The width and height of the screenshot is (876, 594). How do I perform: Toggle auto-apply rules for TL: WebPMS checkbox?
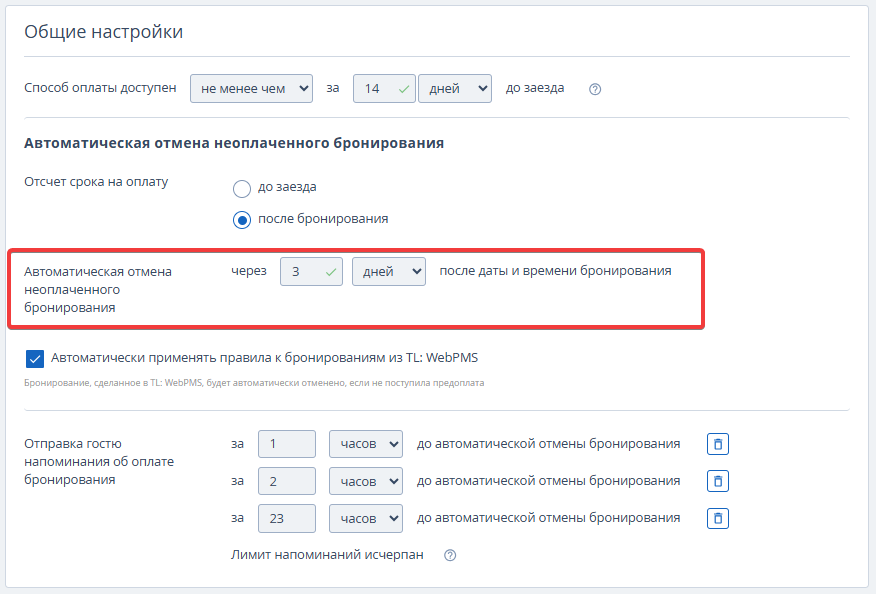(x=35, y=359)
